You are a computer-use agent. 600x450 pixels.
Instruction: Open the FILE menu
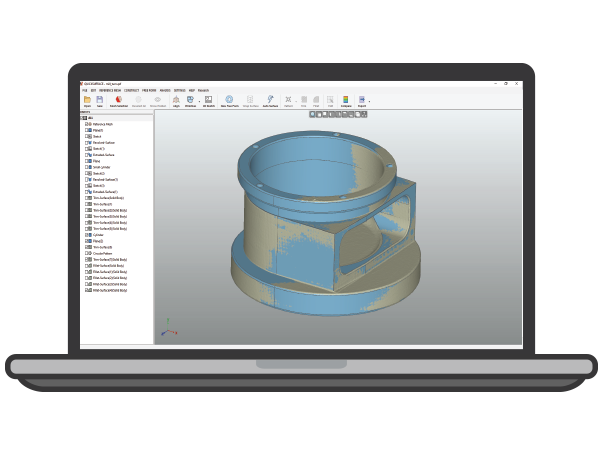85,89
